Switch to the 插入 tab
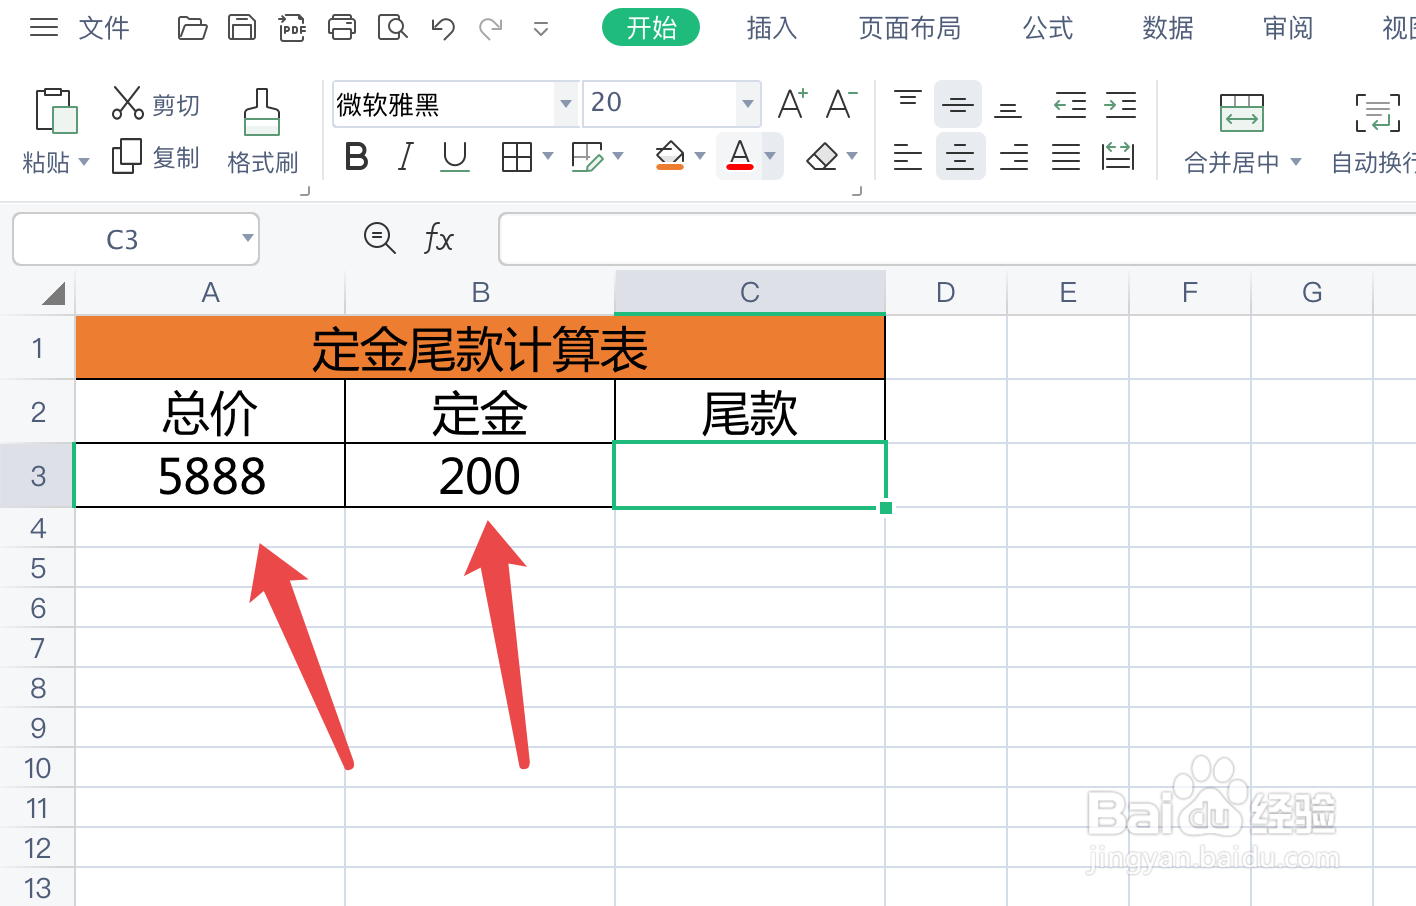The width and height of the screenshot is (1416, 906). click(772, 28)
